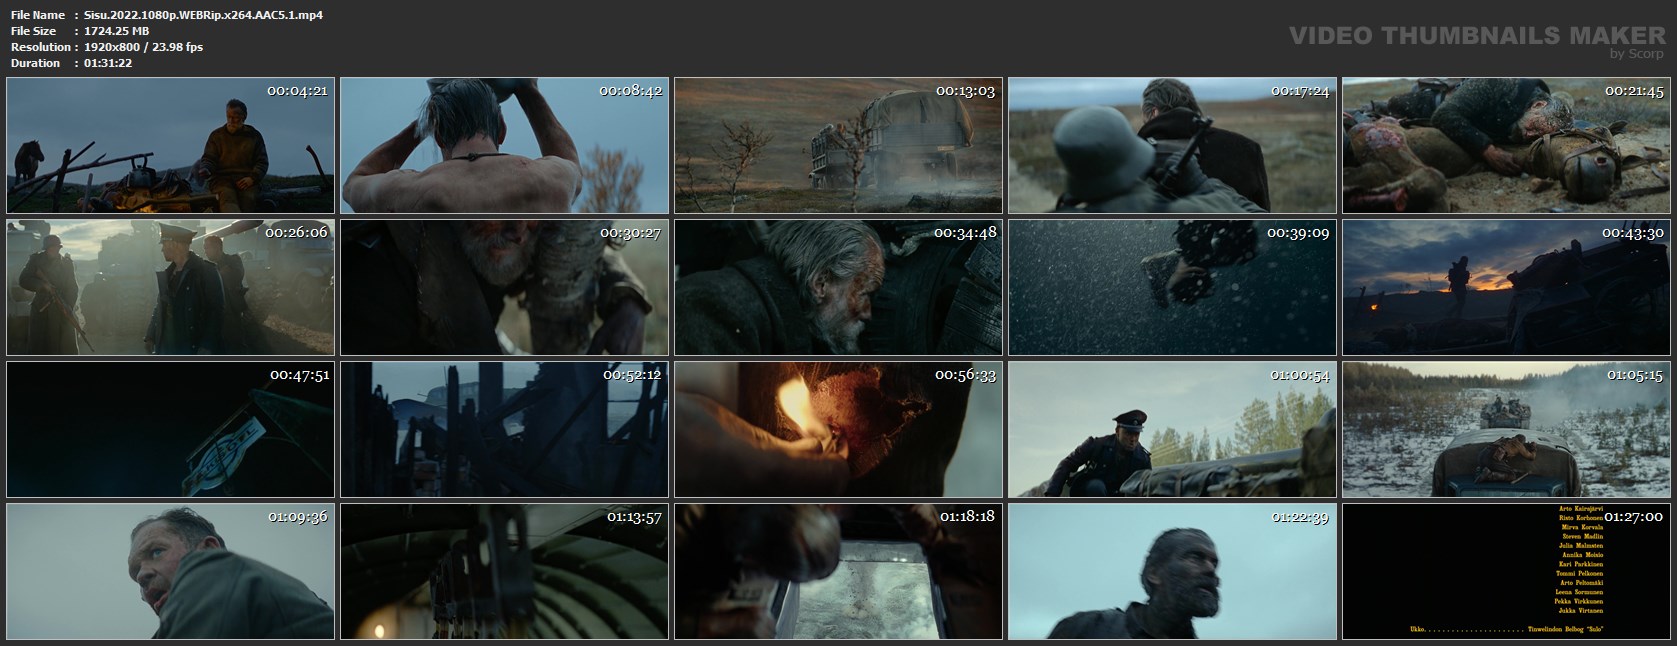Open the frame captured at 00:08:42
Viewport: 1677px width, 646px height.
pos(504,146)
